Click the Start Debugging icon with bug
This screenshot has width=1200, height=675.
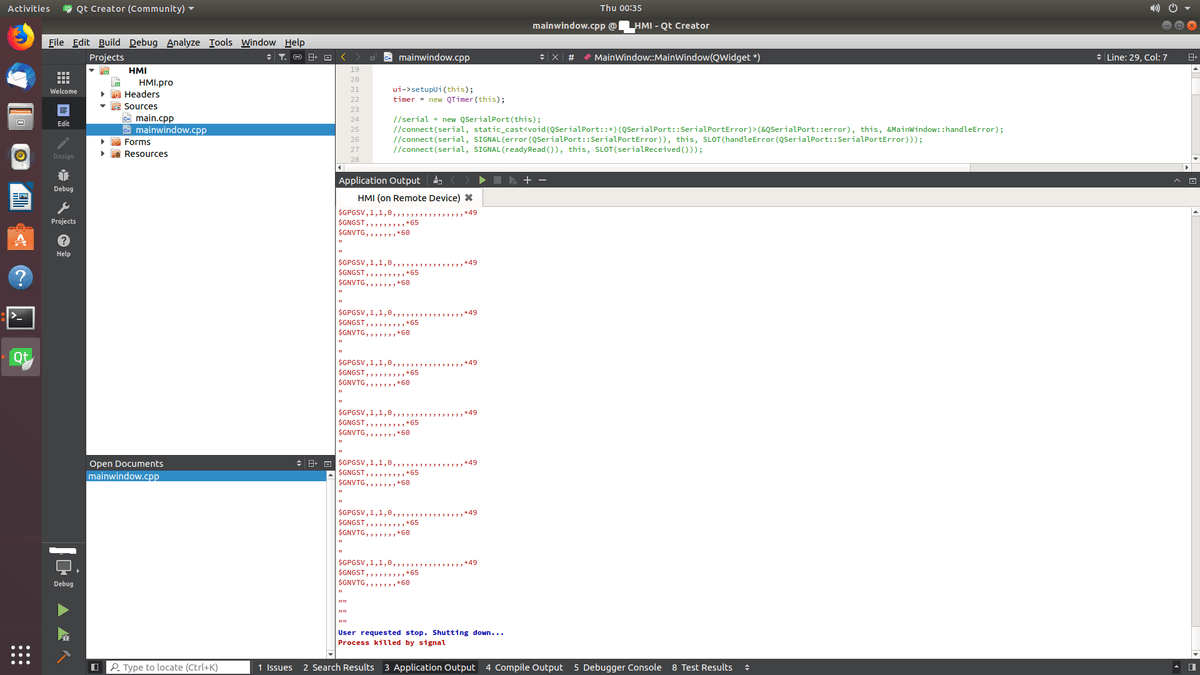[x=63, y=634]
